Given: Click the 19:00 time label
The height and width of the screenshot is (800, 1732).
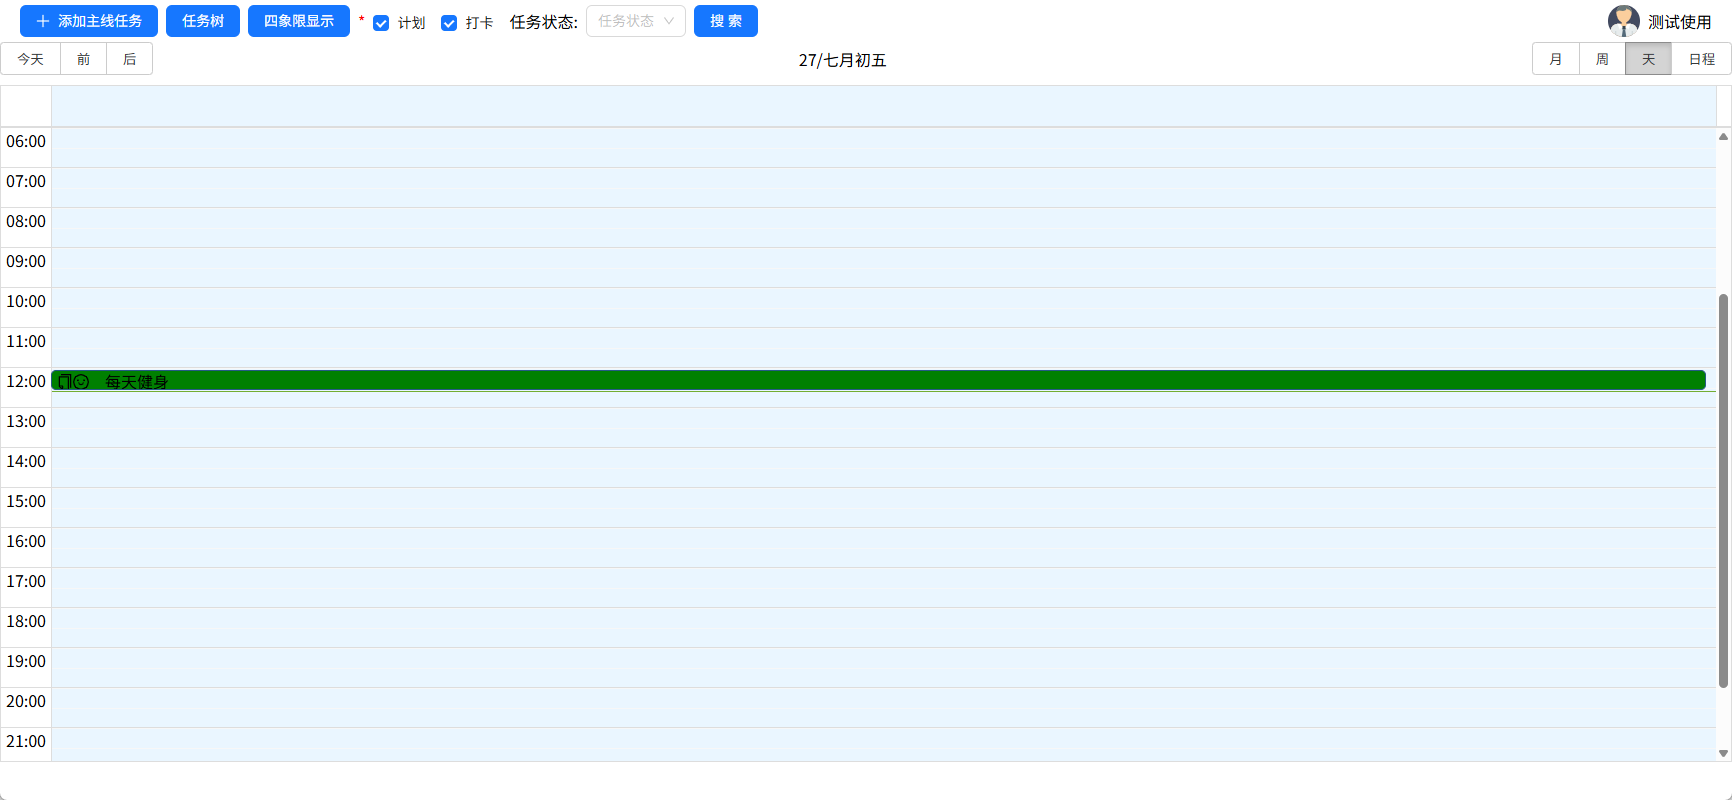Looking at the screenshot, I should (26, 662).
